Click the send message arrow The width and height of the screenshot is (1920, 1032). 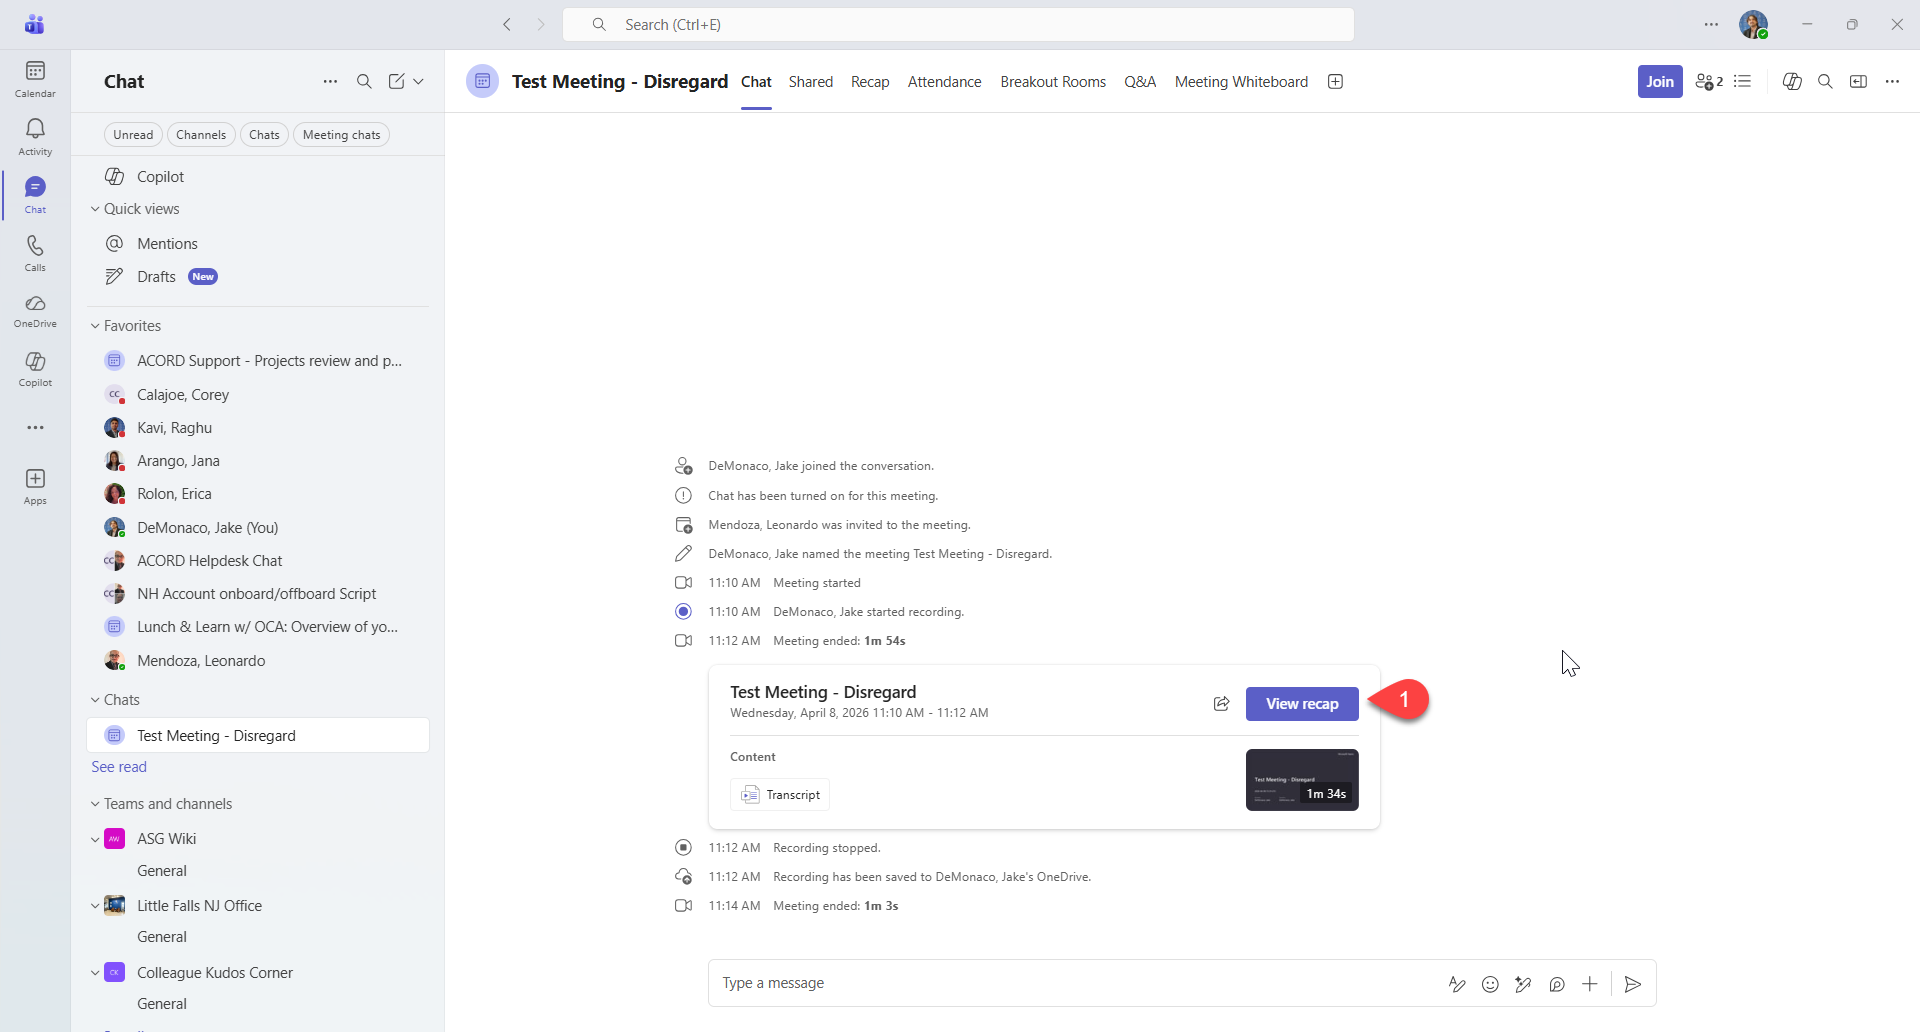click(x=1633, y=984)
